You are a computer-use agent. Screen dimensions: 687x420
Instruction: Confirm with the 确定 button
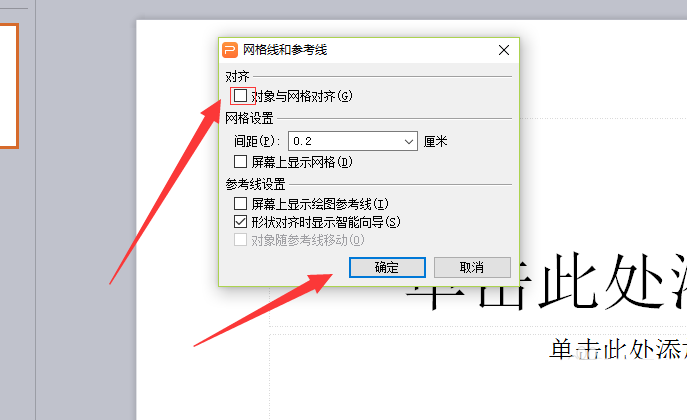(x=387, y=267)
